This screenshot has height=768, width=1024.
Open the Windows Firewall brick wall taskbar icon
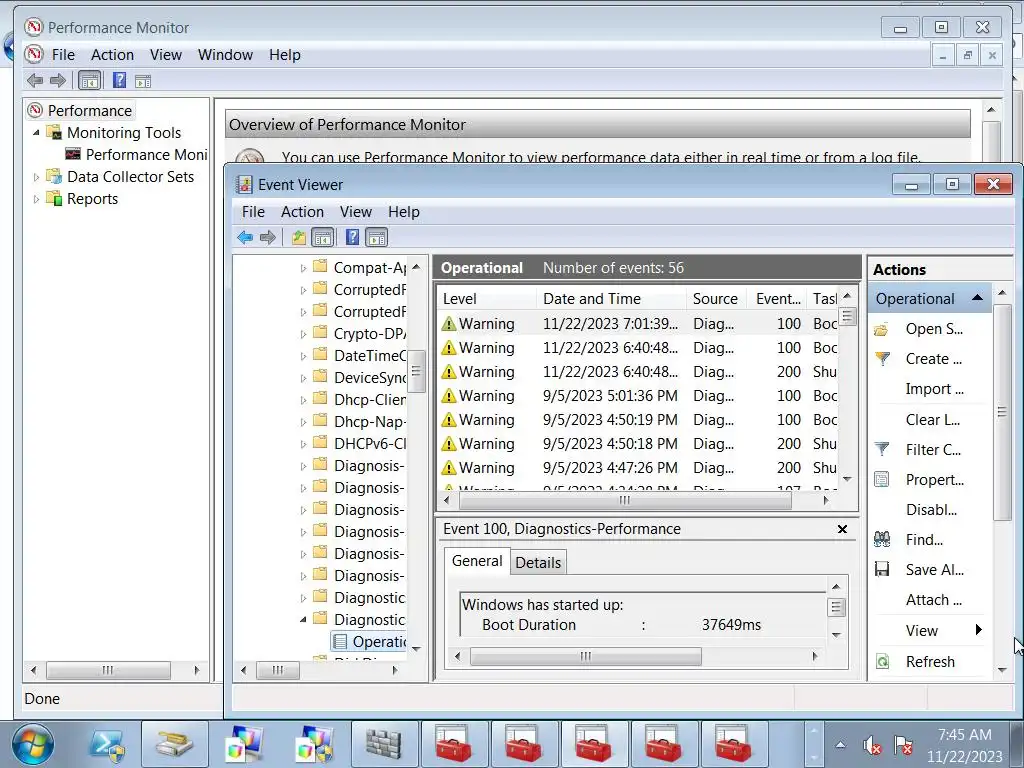pos(384,744)
